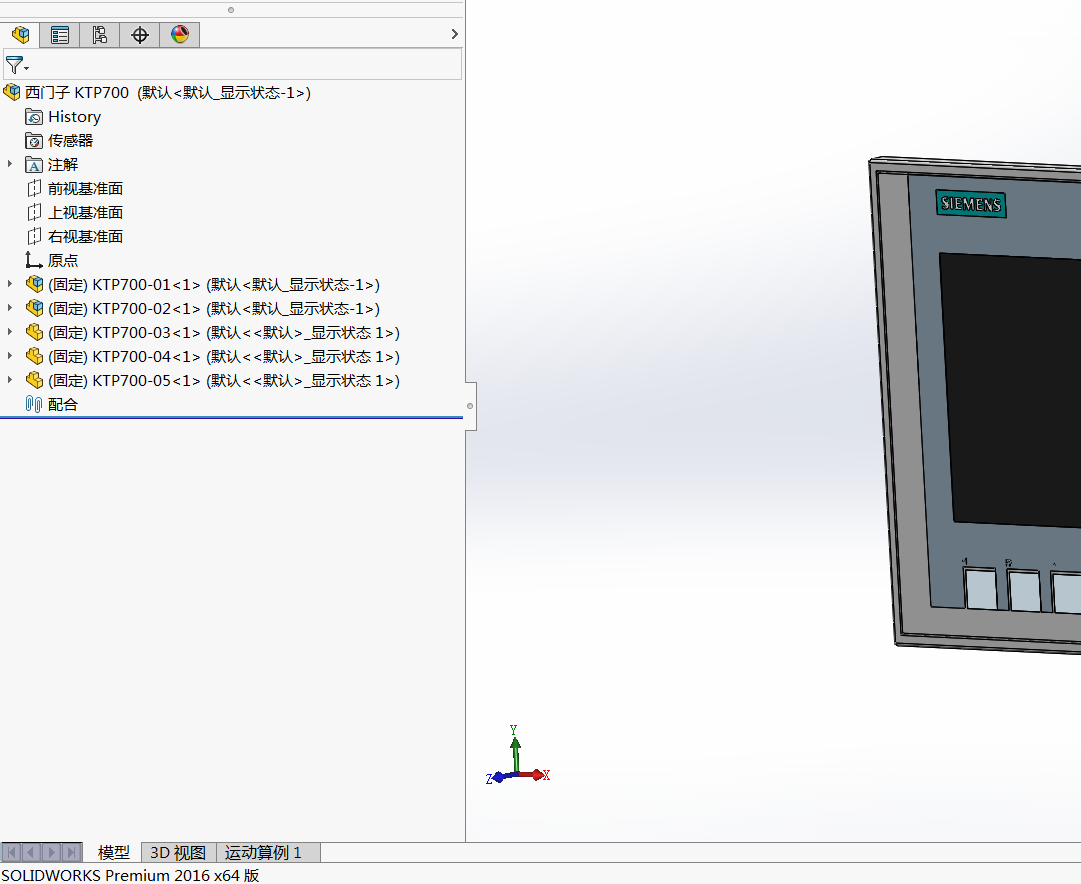This screenshot has width=1081, height=884.
Task: Select the KTP700-04<1> part
Action: click(224, 357)
